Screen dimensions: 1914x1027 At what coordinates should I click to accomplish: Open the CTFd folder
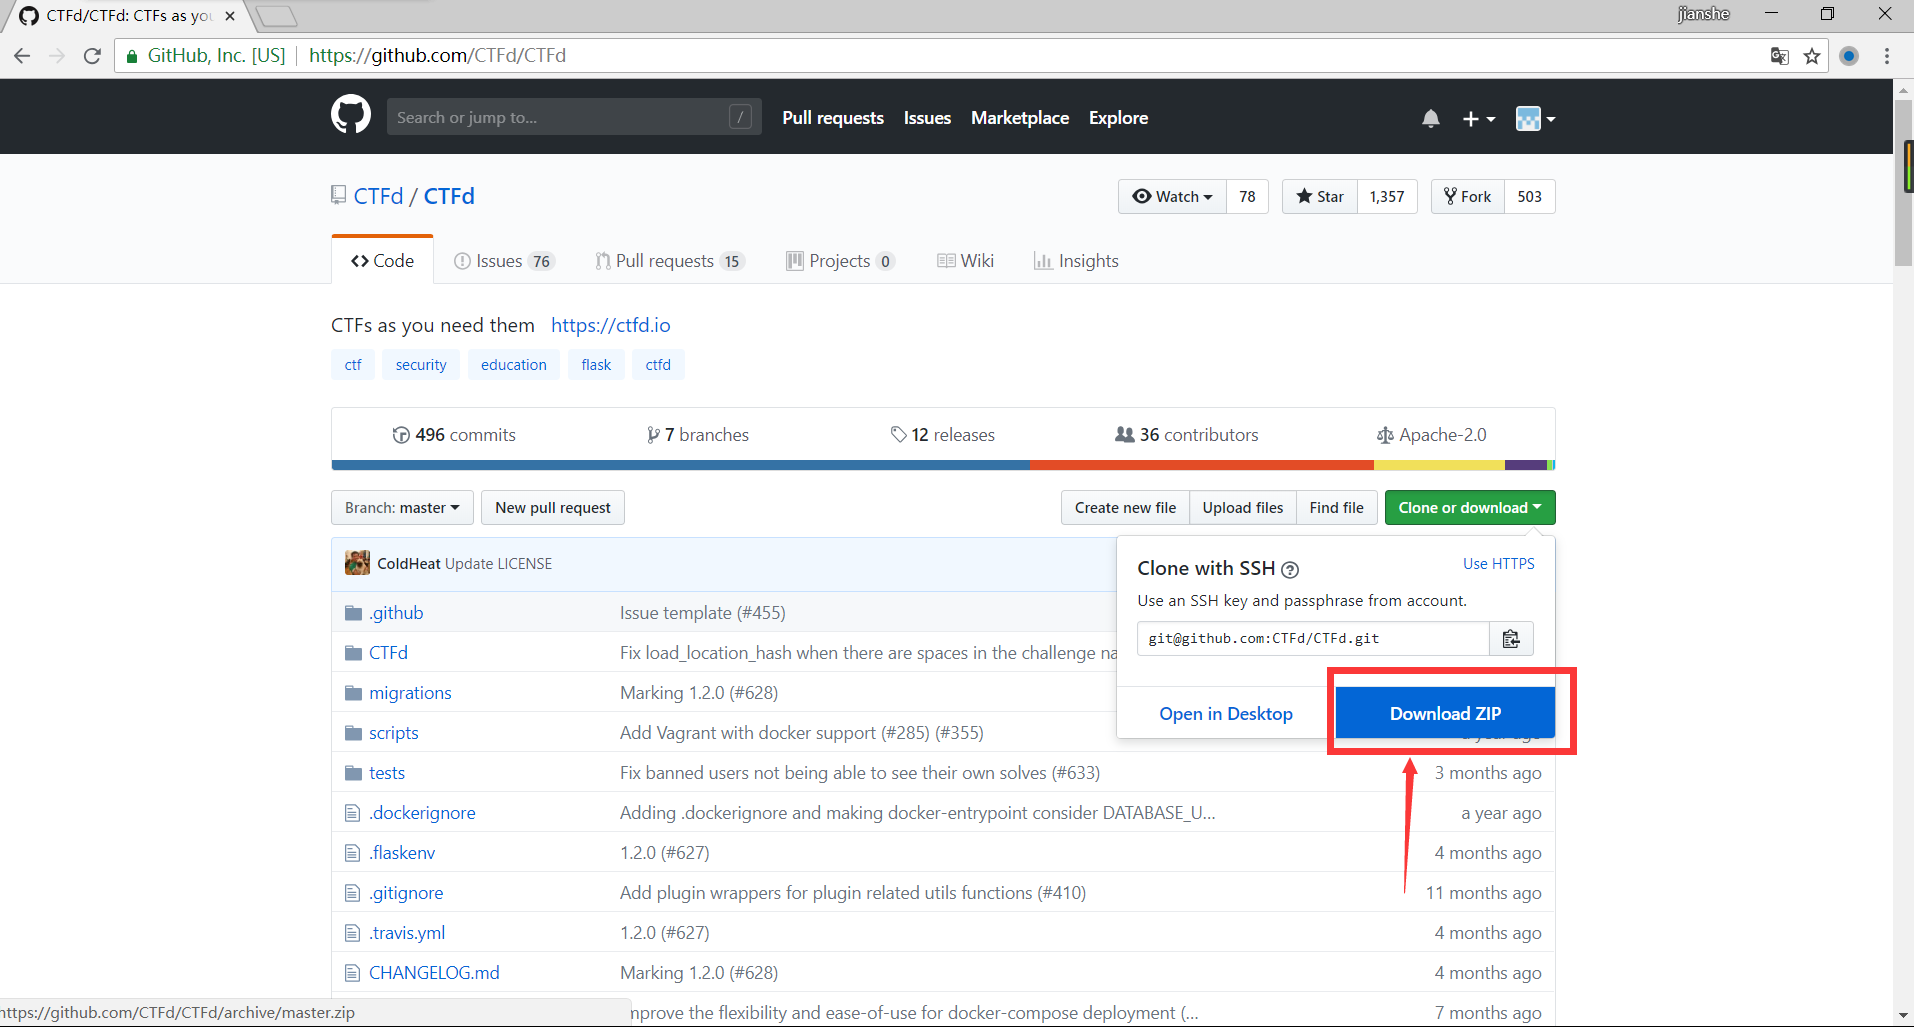coord(388,652)
